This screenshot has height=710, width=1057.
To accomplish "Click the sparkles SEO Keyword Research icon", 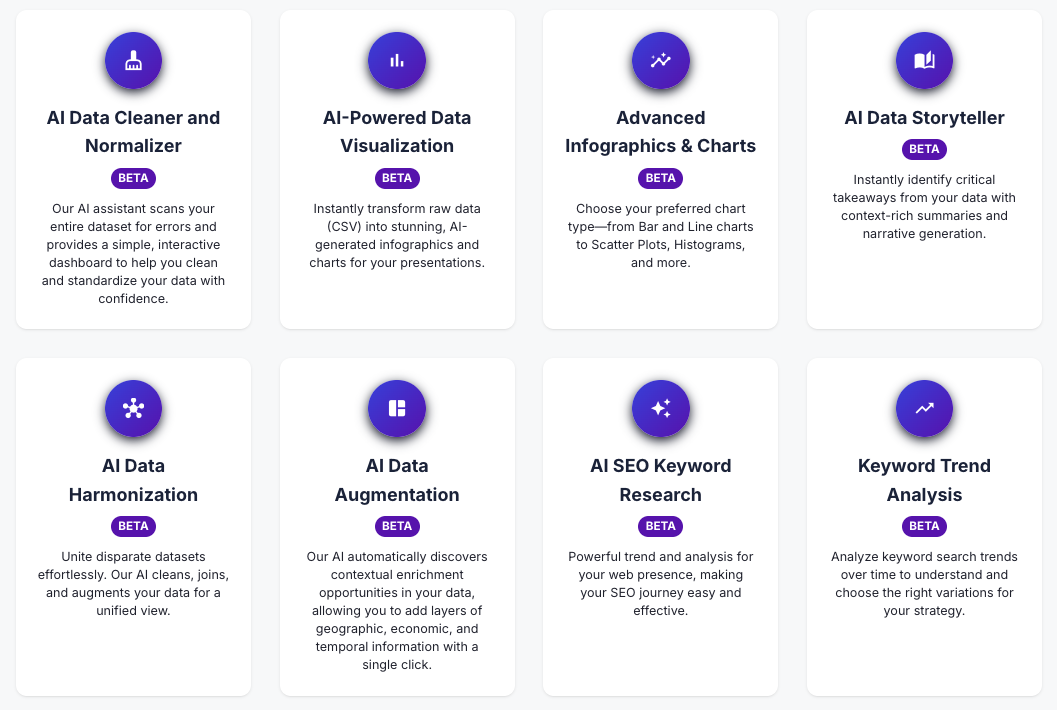I will pos(660,409).
